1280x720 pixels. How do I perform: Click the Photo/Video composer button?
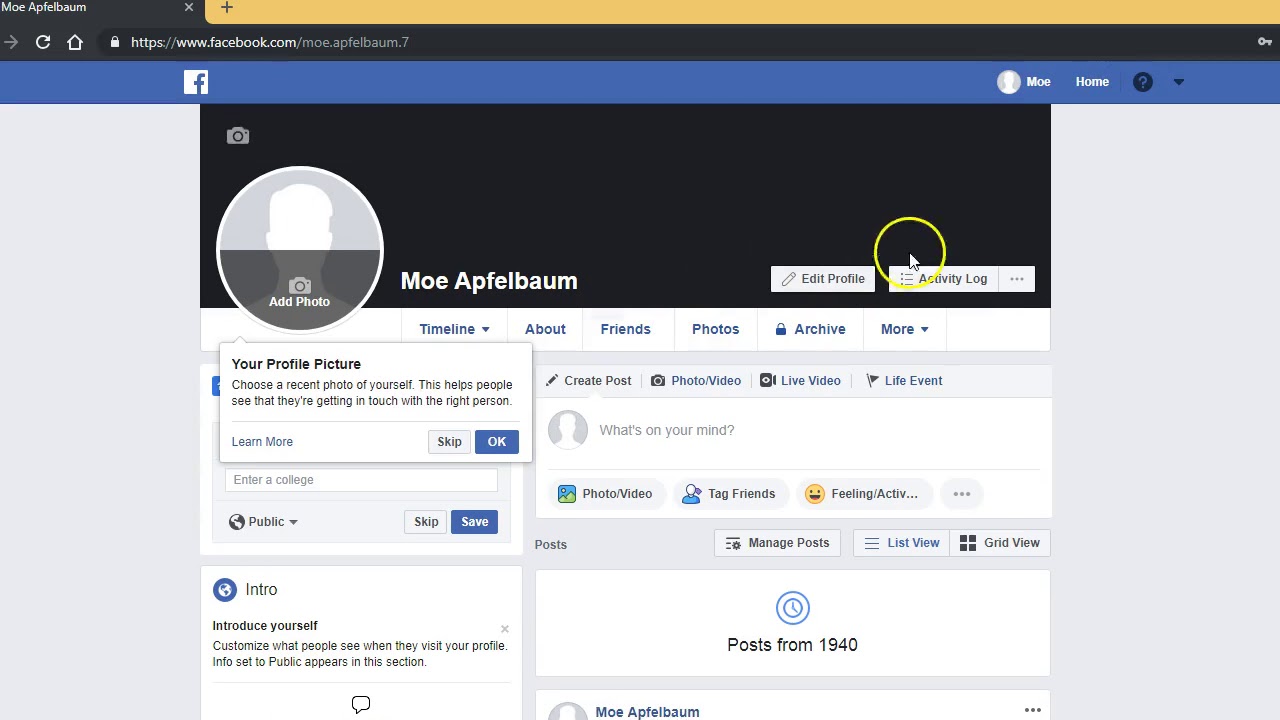click(605, 494)
